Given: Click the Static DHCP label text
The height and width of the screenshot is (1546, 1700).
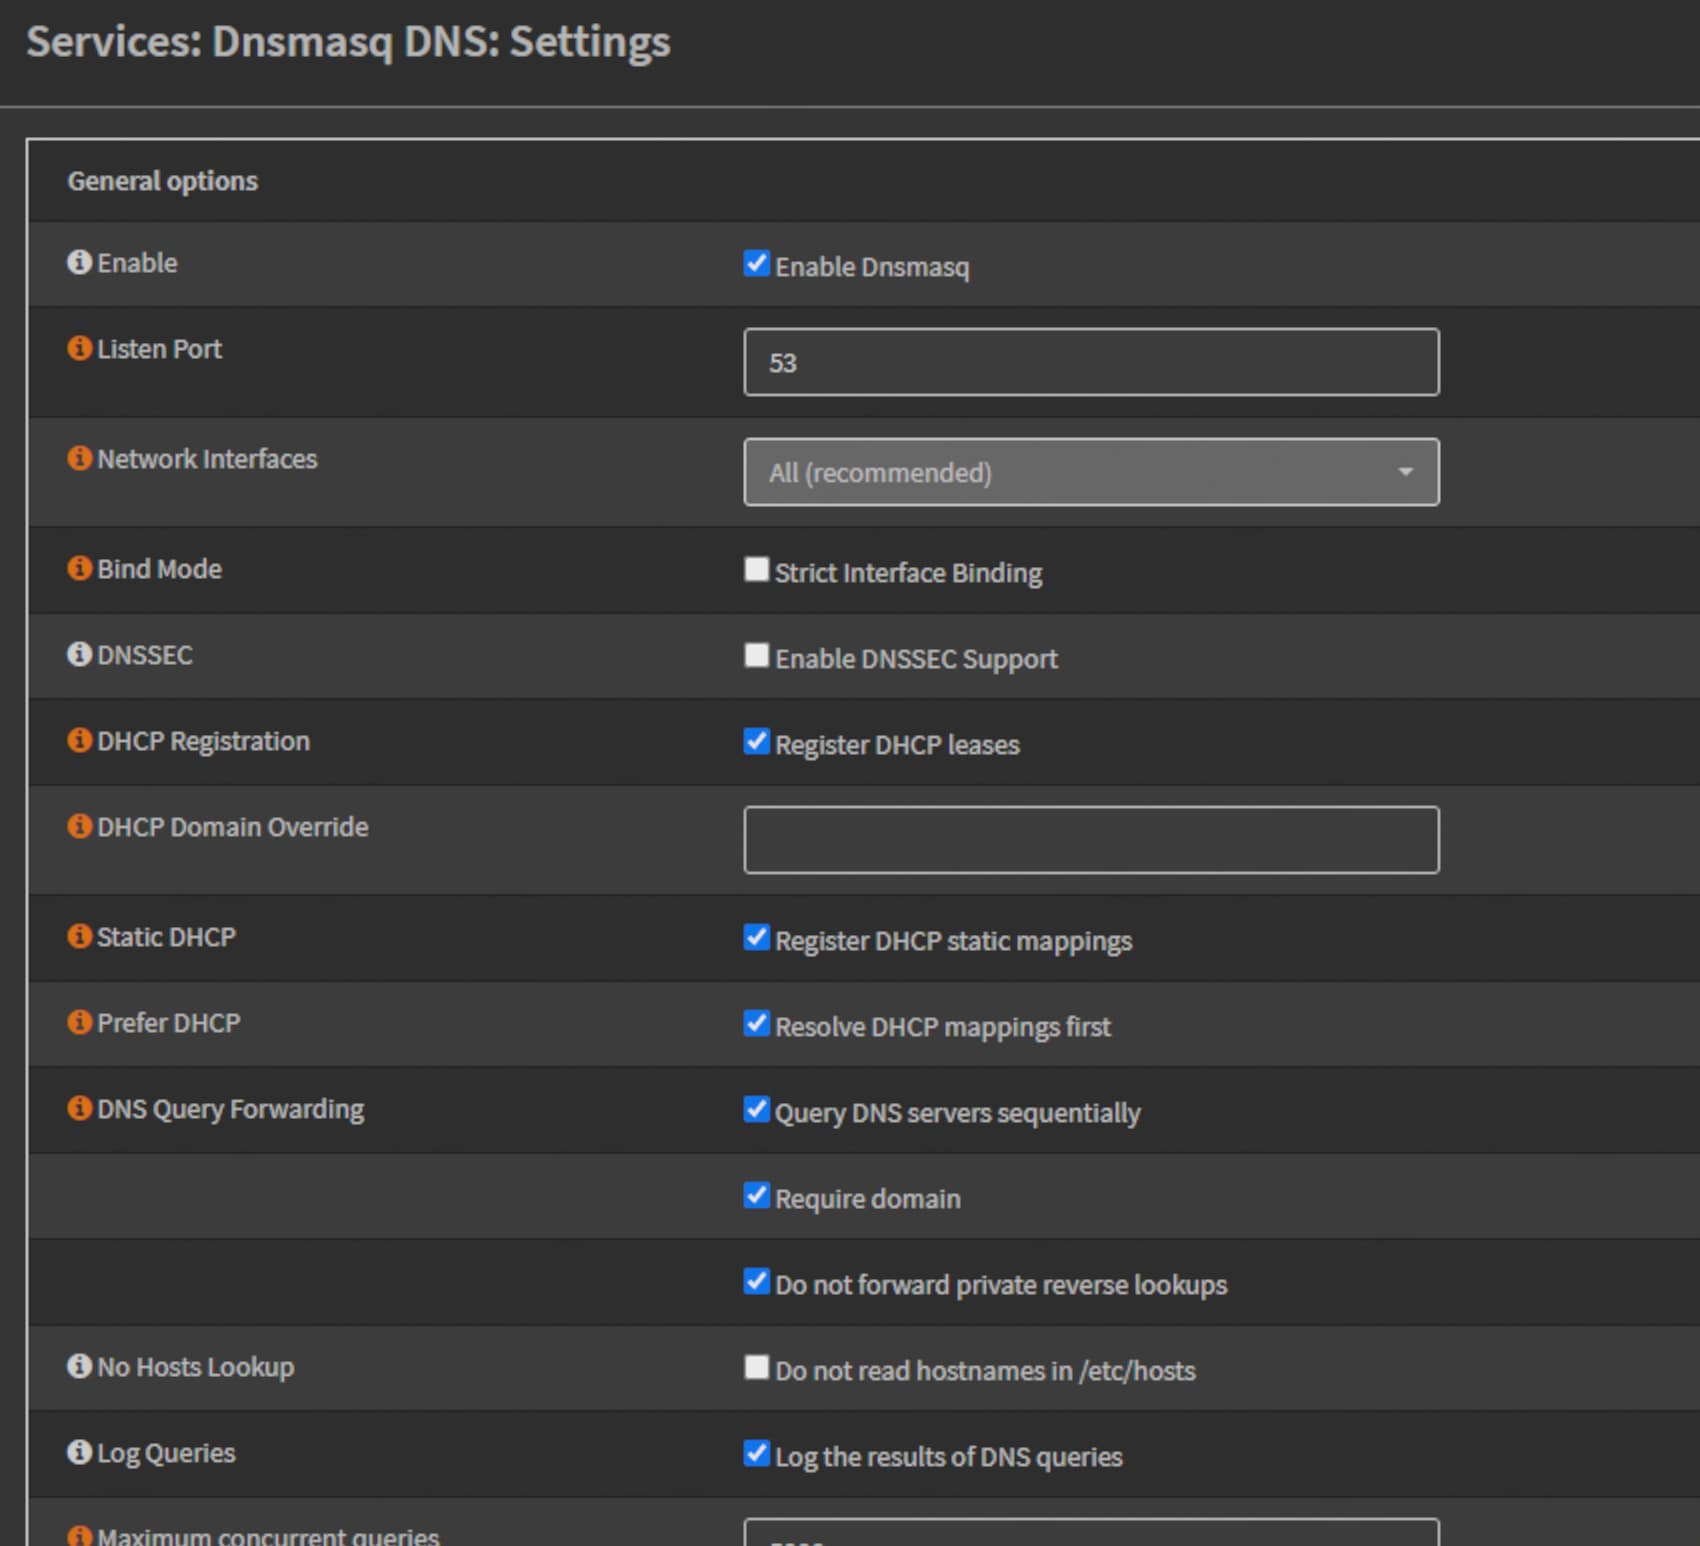Looking at the screenshot, I should pyautogui.click(x=166, y=937).
